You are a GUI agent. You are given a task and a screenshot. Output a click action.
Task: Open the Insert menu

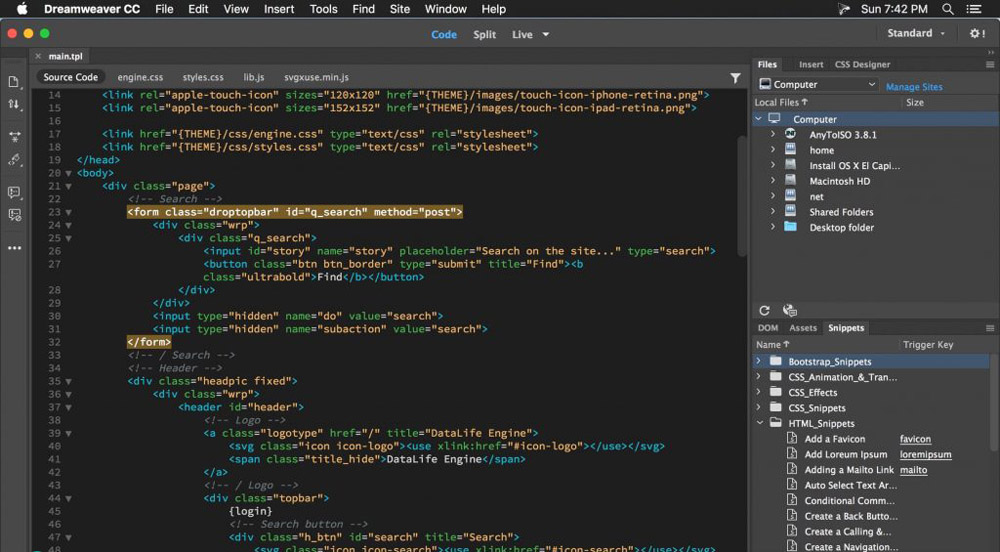tap(279, 9)
